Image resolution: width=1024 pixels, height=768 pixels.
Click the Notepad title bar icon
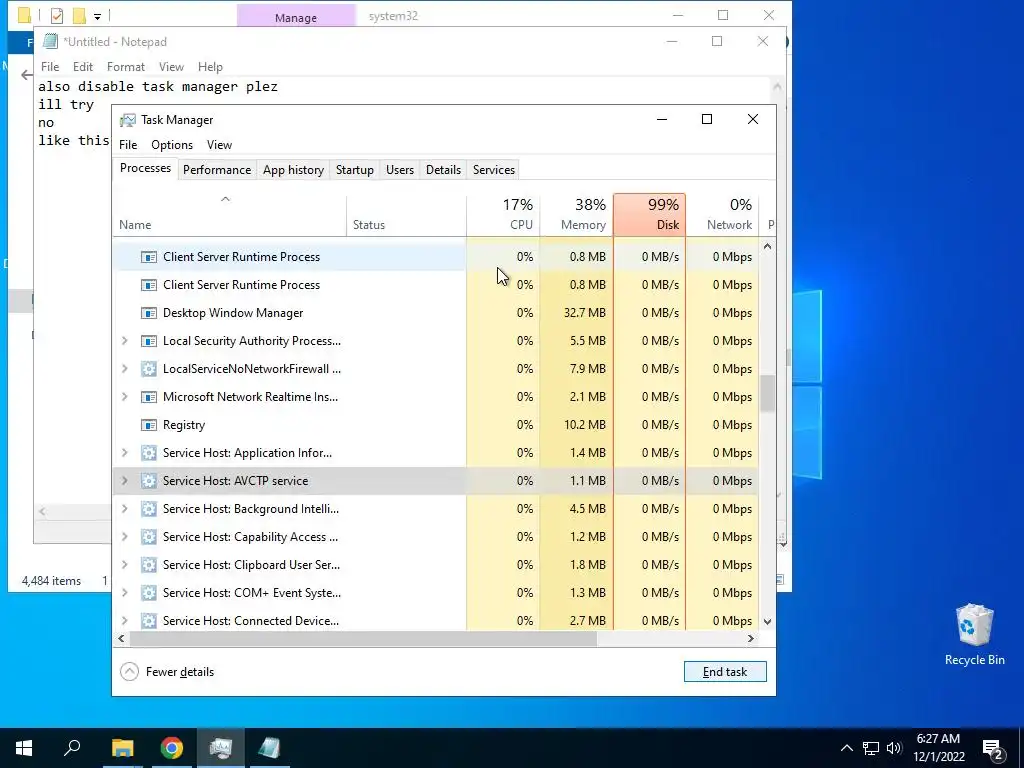coord(50,42)
